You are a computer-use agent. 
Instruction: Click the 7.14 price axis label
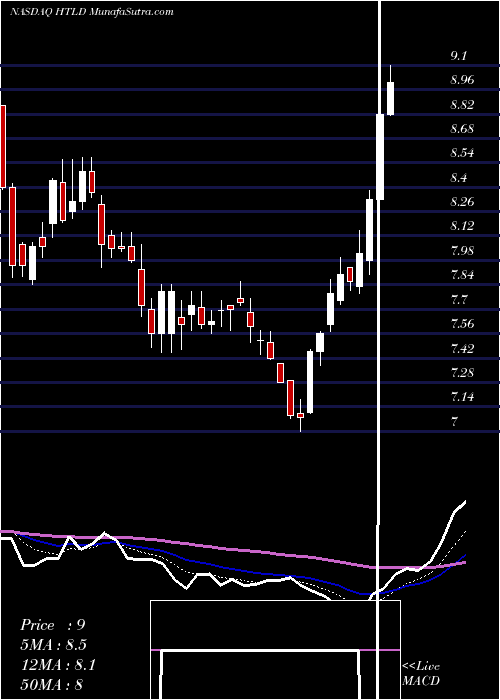[462, 396]
